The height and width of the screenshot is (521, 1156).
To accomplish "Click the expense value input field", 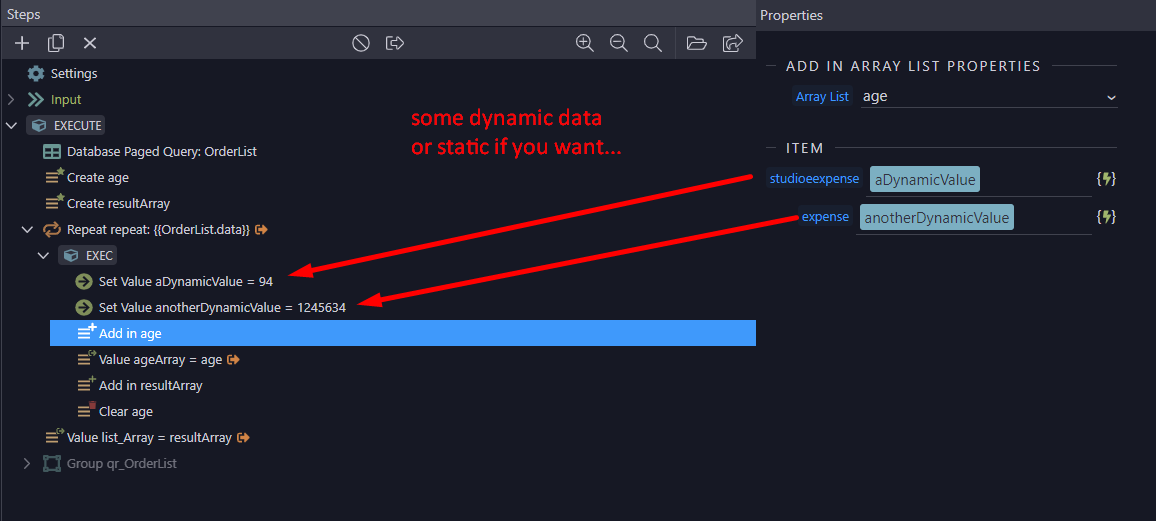I will [x=973, y=217].
